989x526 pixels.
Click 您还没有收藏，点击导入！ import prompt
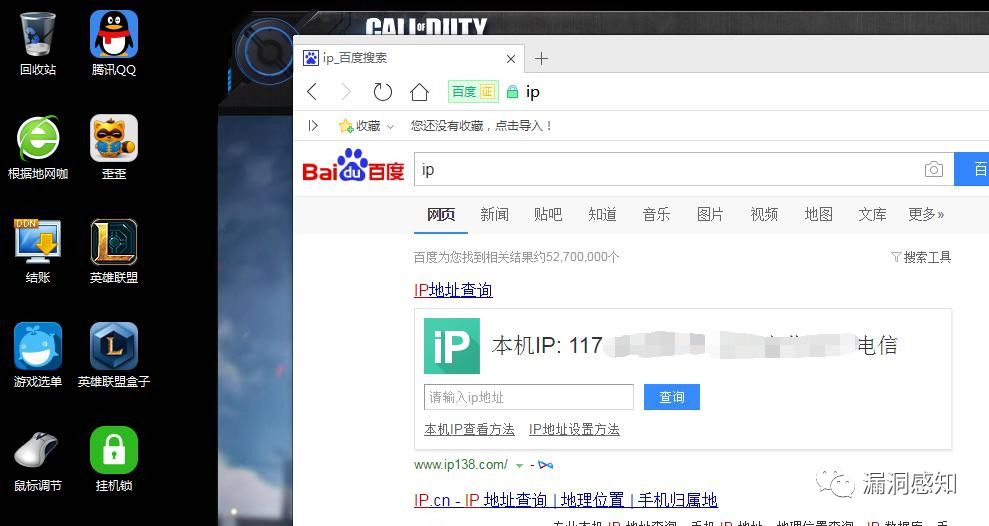click(x=483, y=126)
